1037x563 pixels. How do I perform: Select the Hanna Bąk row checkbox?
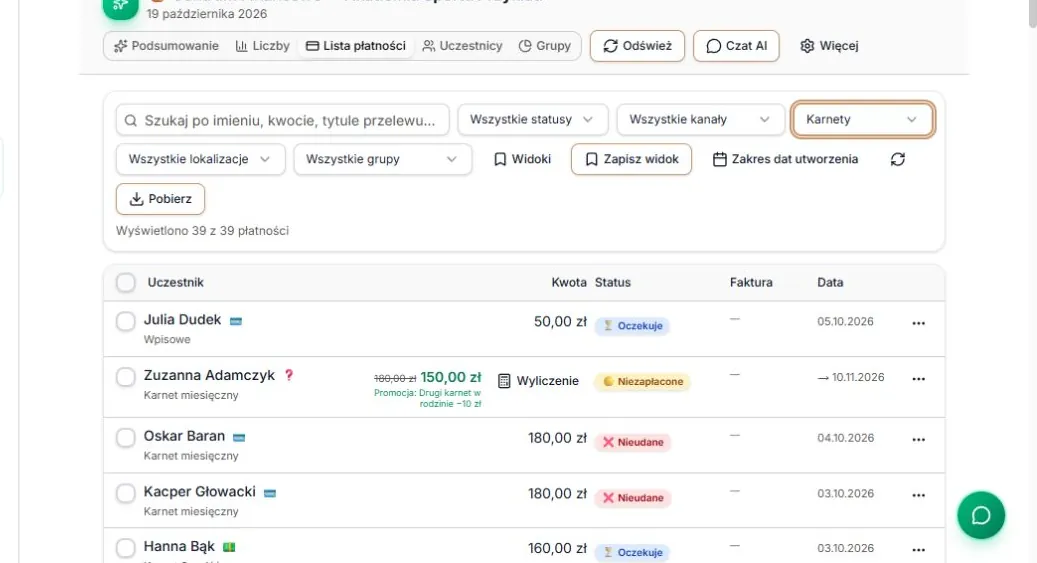click(126, 548)
